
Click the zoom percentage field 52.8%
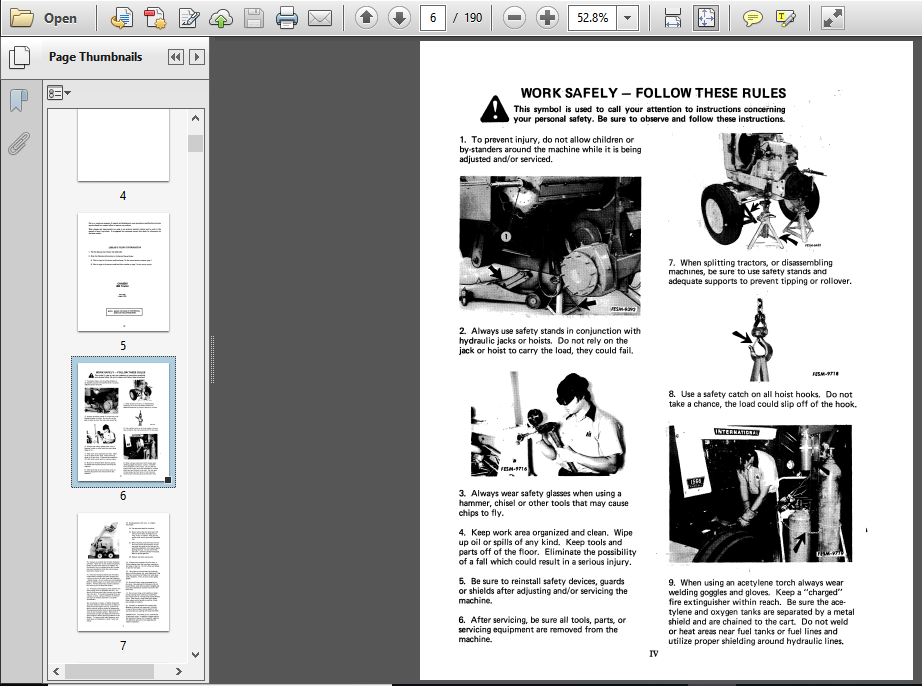click(593, 18)
